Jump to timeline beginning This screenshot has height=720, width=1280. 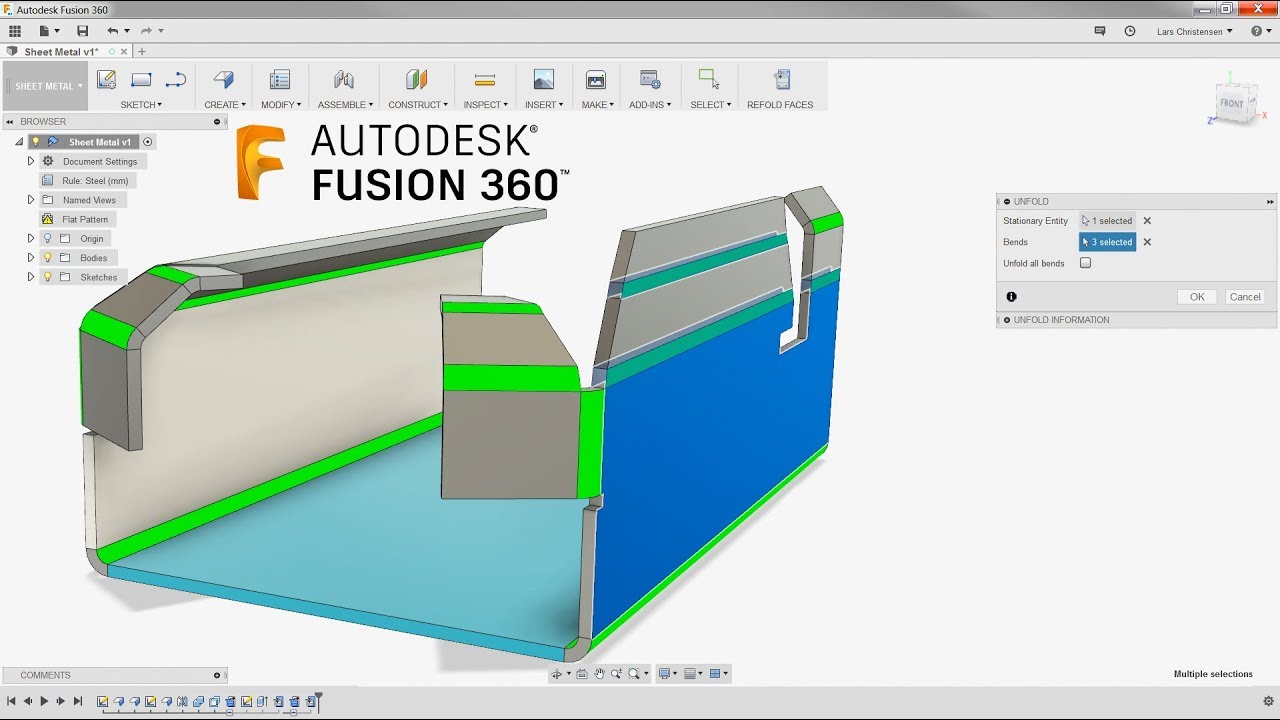[11, 702]
